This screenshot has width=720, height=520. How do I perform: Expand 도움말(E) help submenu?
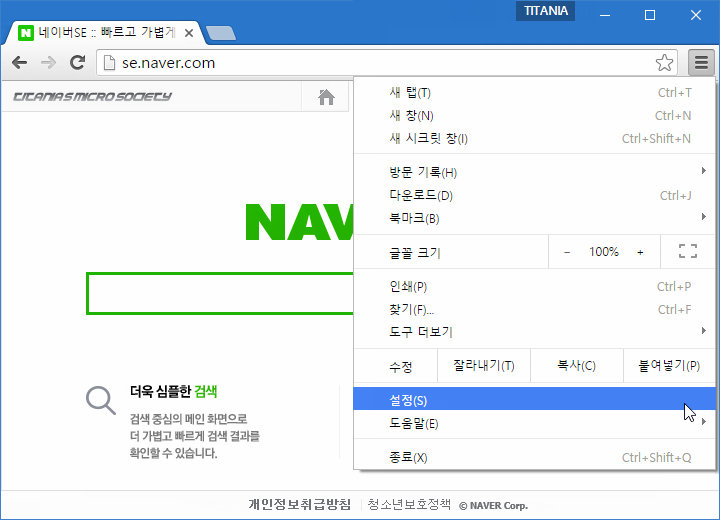click(x=535, y=423)
